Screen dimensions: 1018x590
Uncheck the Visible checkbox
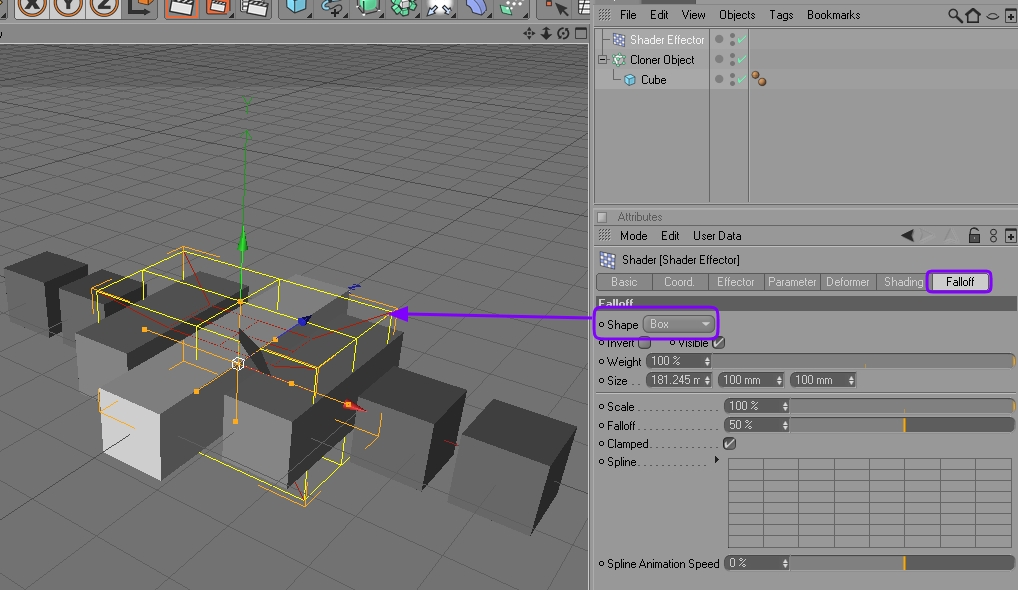coord(718,343)
